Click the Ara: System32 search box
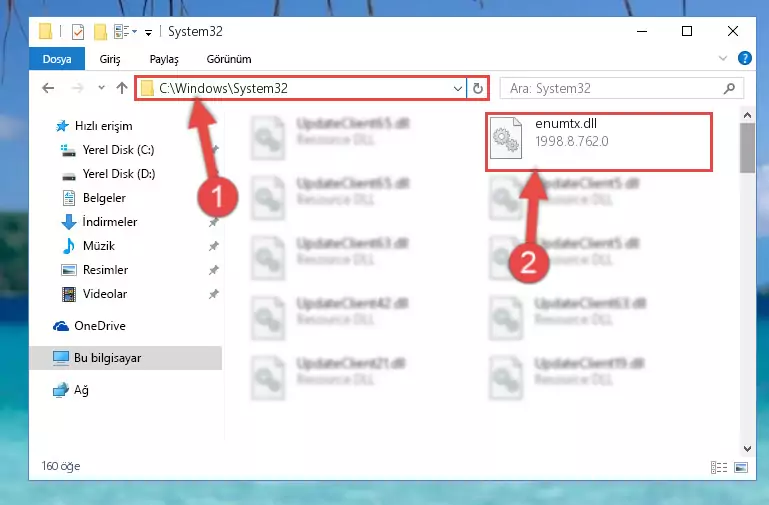769x505 pixels. (x=621, y=88)
